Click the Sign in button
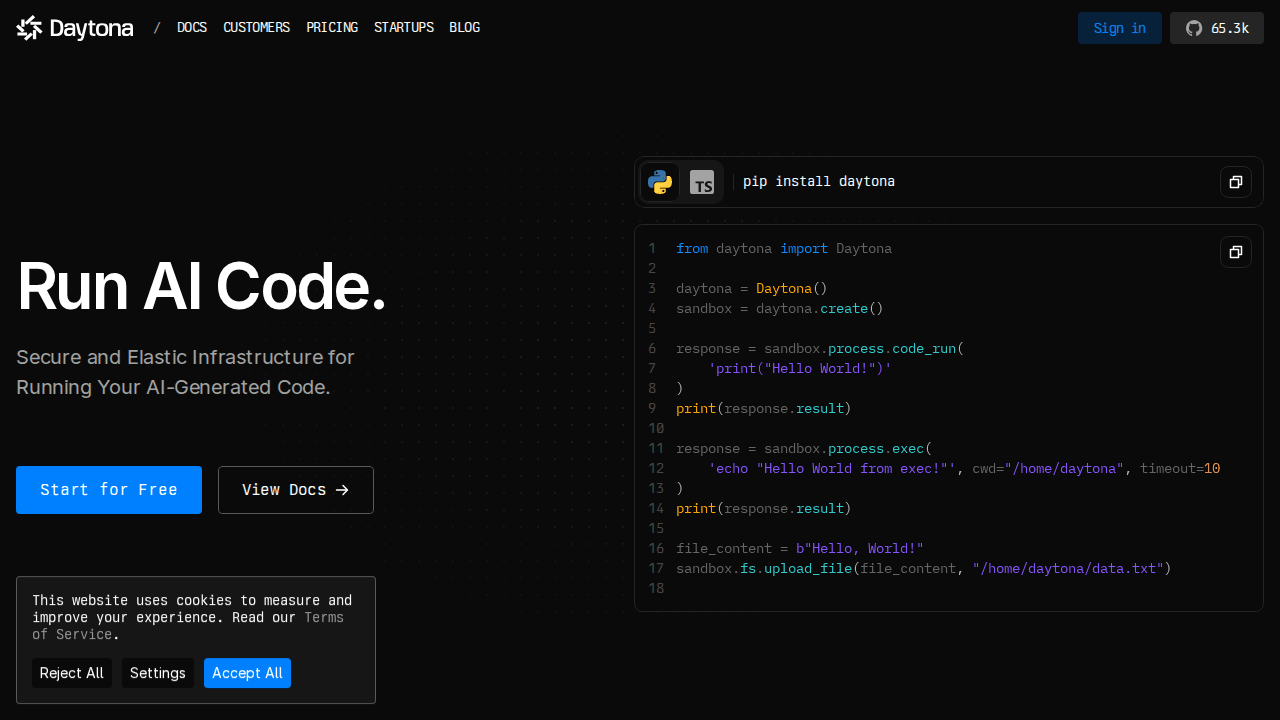This screenshot has height=720, width=1280. coord(1119,28)
